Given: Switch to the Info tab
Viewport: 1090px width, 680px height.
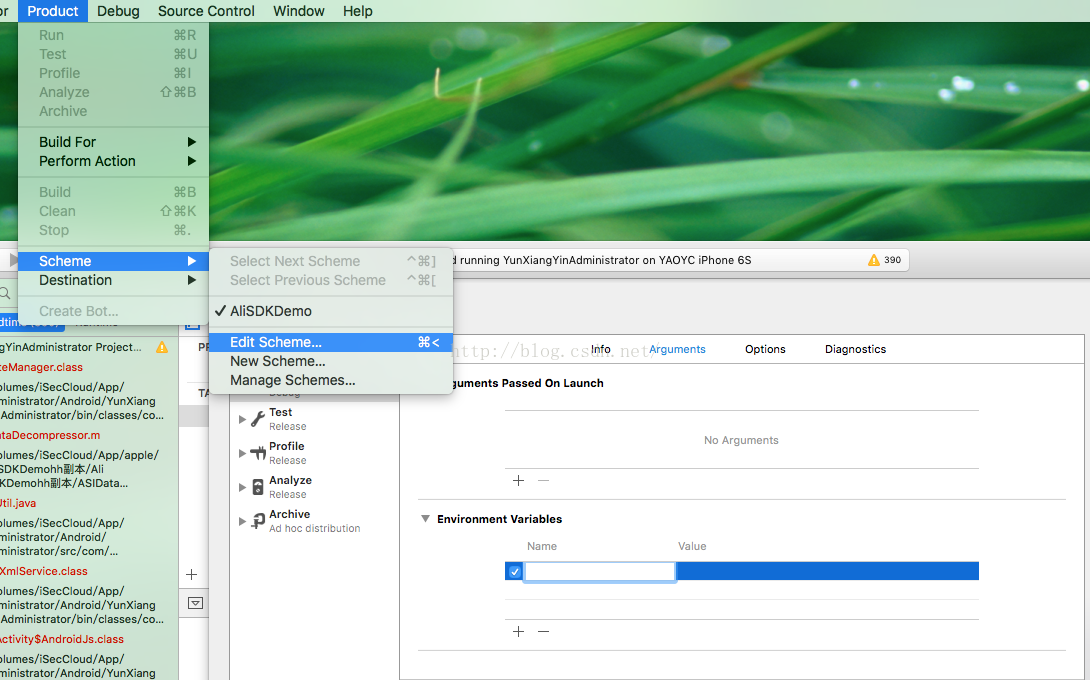Looking at the screenshot, I should click(601, 349).
